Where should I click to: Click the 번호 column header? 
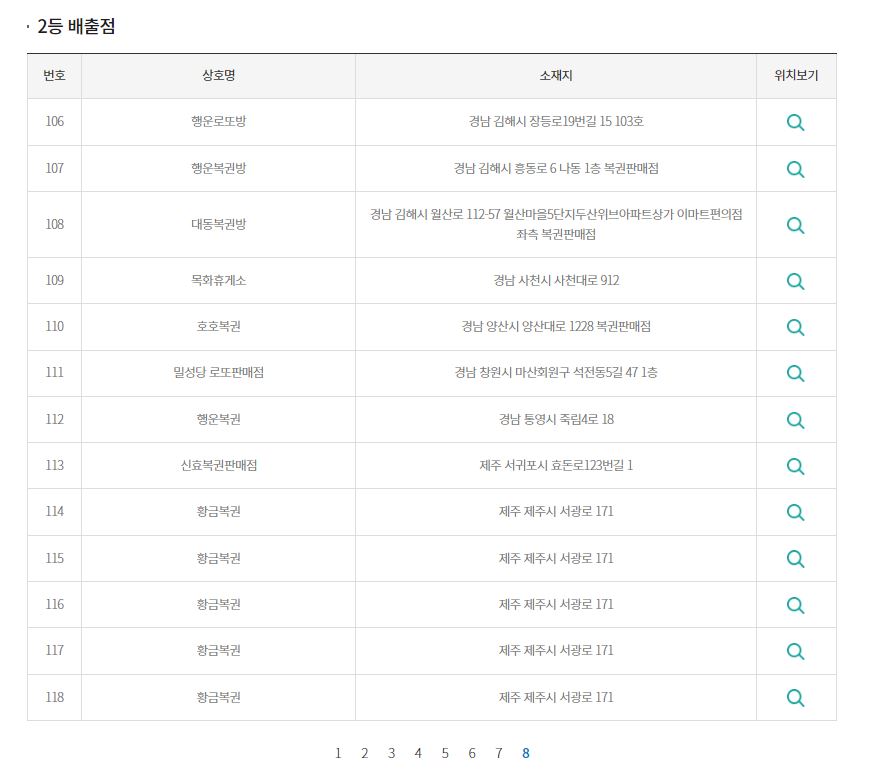point(55,75)
